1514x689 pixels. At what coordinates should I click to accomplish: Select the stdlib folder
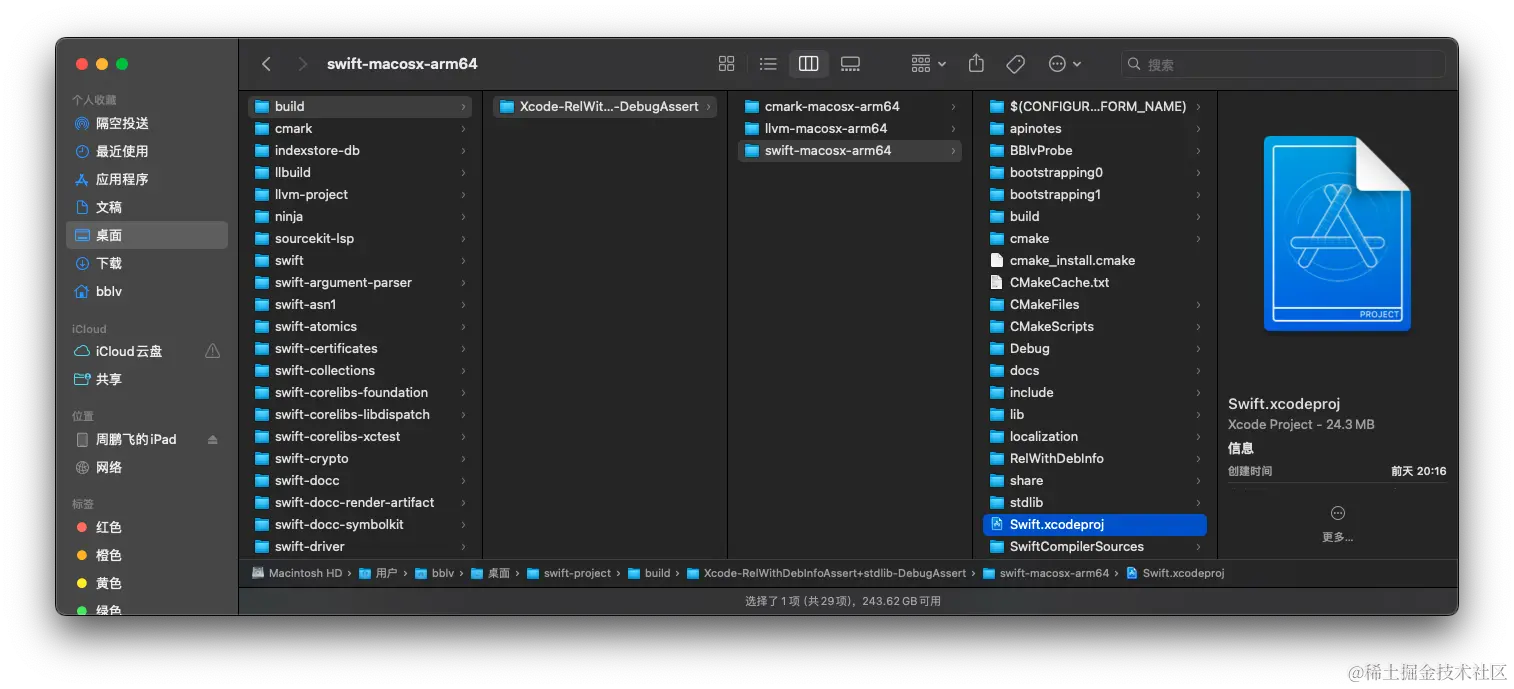(1095, 502)
